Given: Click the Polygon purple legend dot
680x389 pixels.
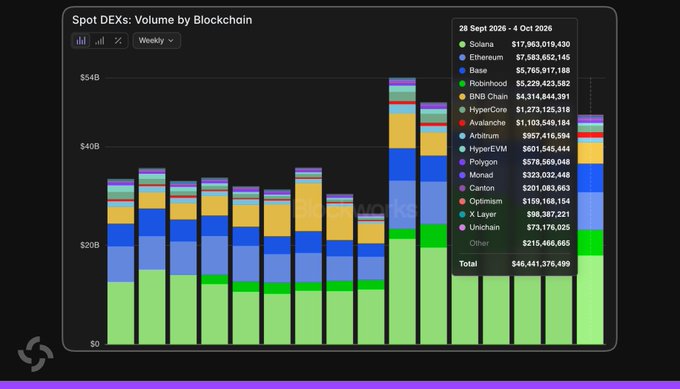Looking at the screenshot, I should tap(462, 162).
